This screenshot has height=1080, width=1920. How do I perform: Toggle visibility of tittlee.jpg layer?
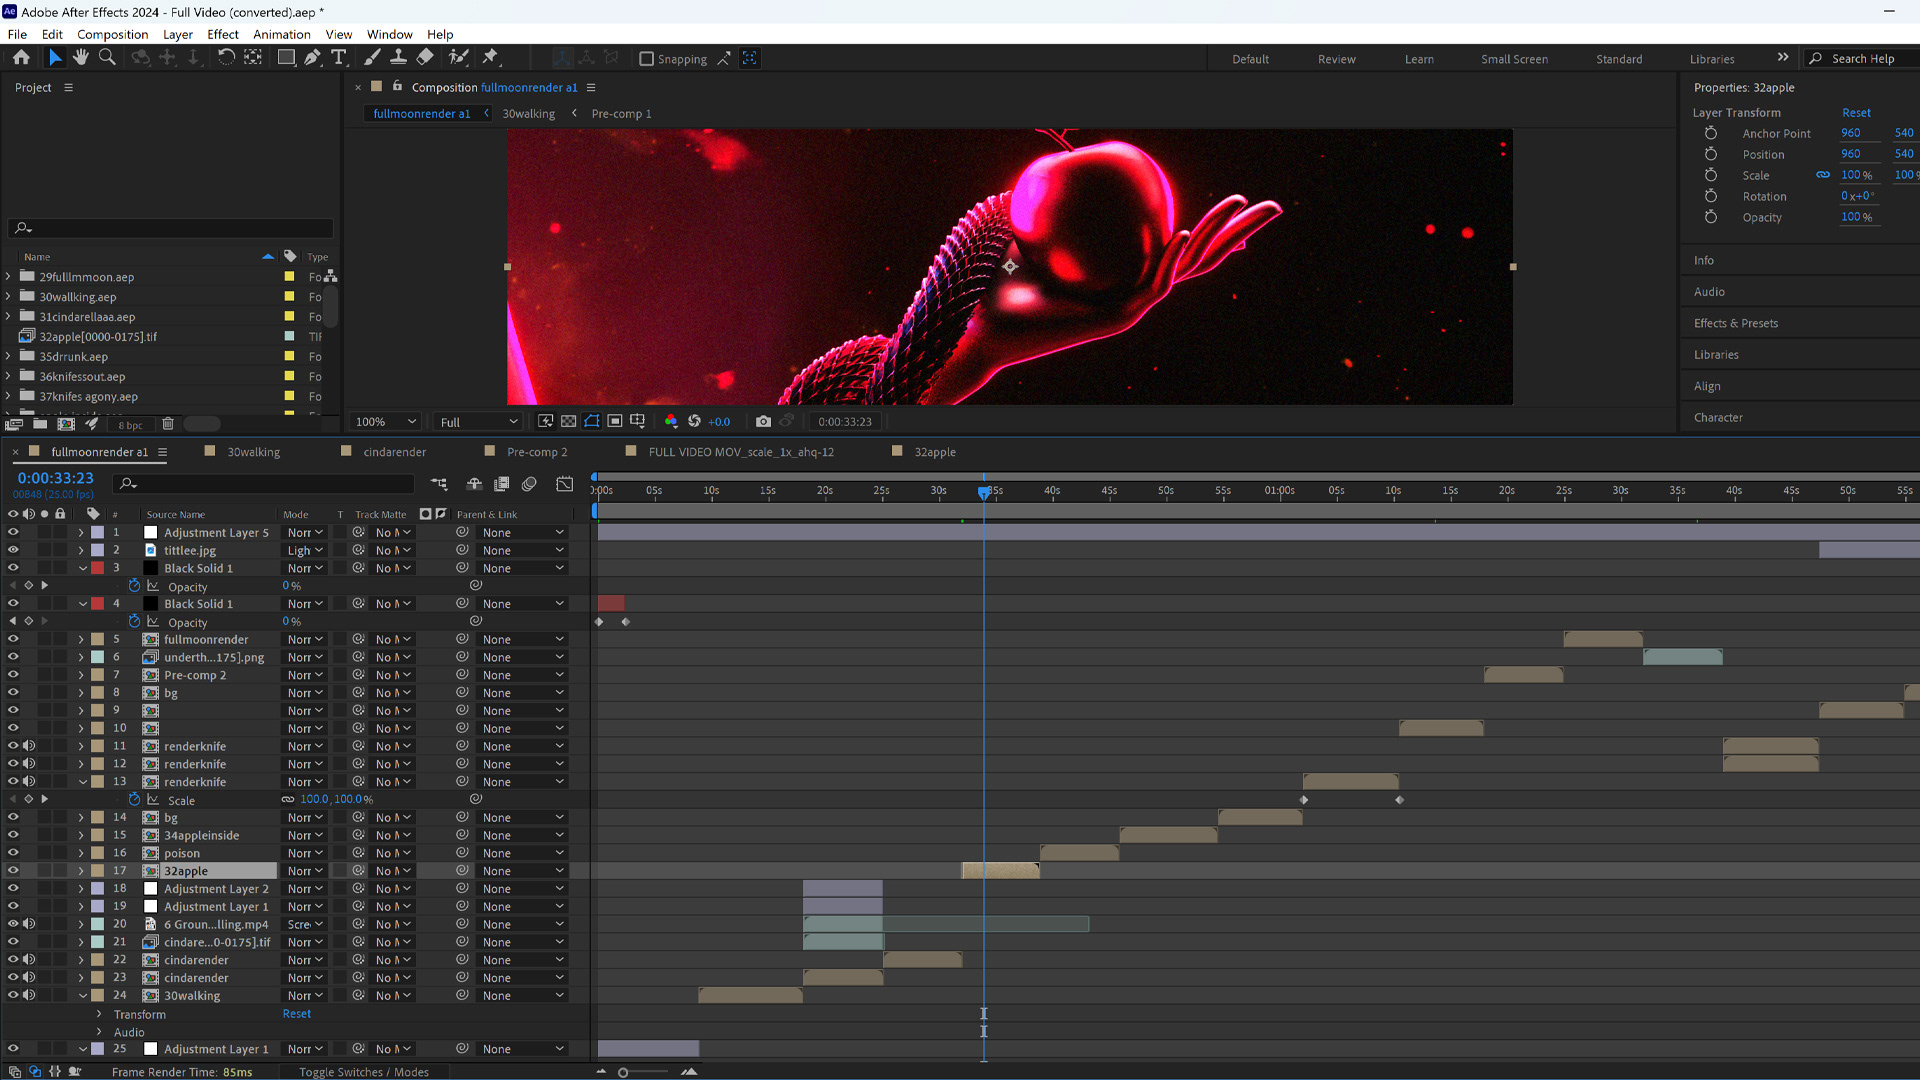[13, 550]
